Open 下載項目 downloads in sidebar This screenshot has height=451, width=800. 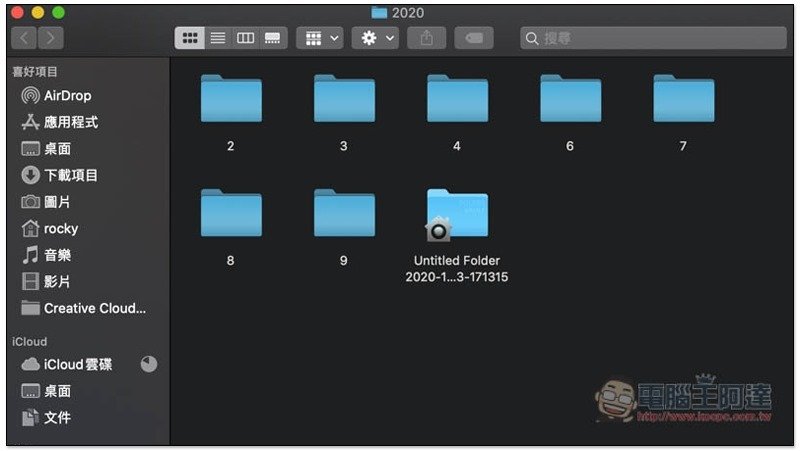tap(70, 175)
